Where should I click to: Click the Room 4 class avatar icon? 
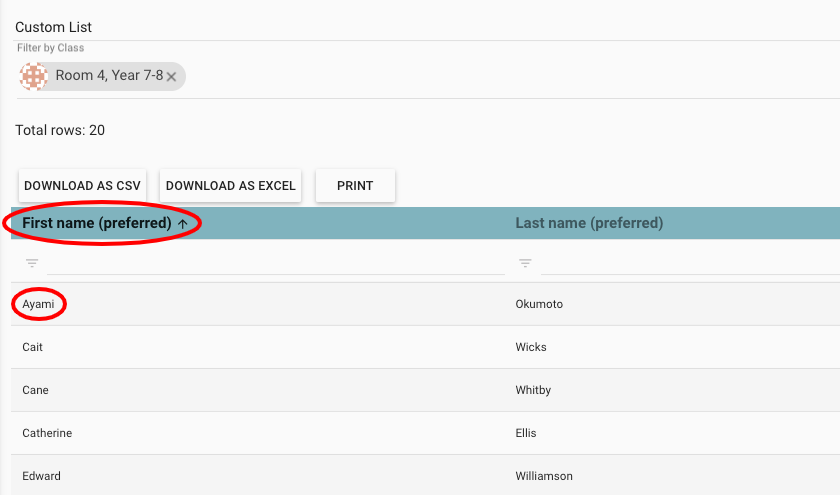pyautogui.click(x=35, y=76)
